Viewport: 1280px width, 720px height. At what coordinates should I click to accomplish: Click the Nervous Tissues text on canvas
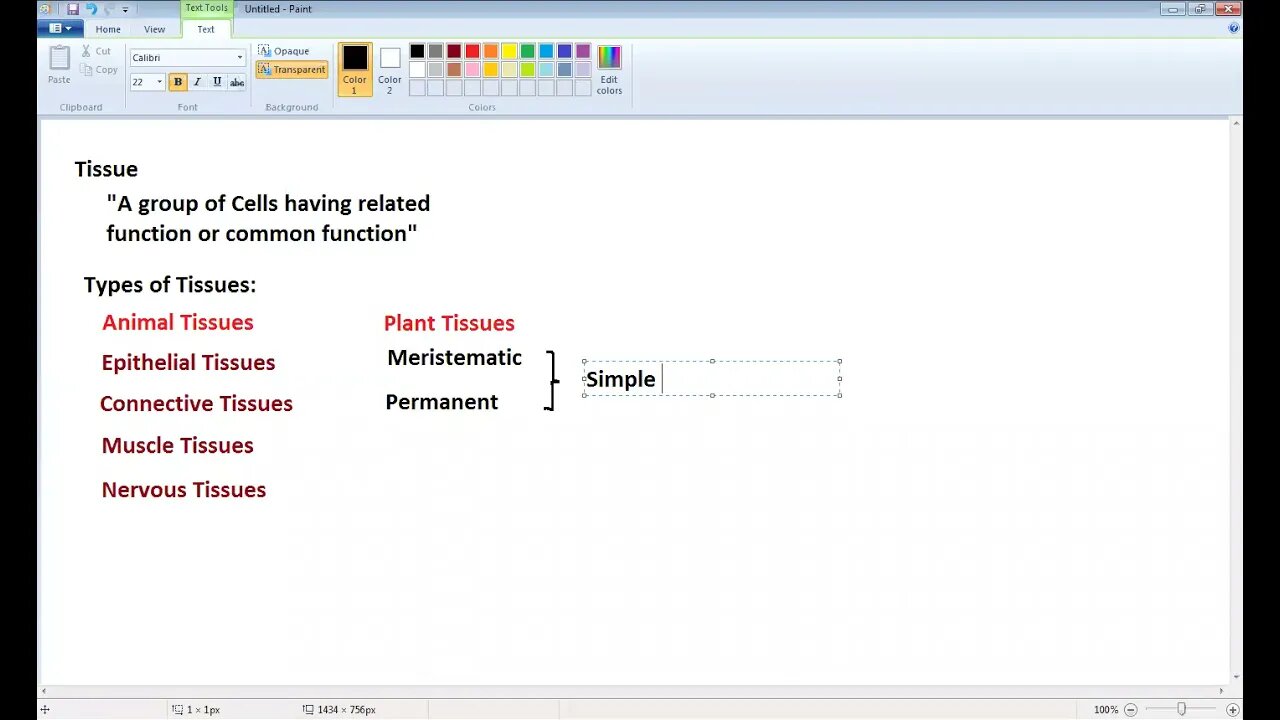(184, 490)
